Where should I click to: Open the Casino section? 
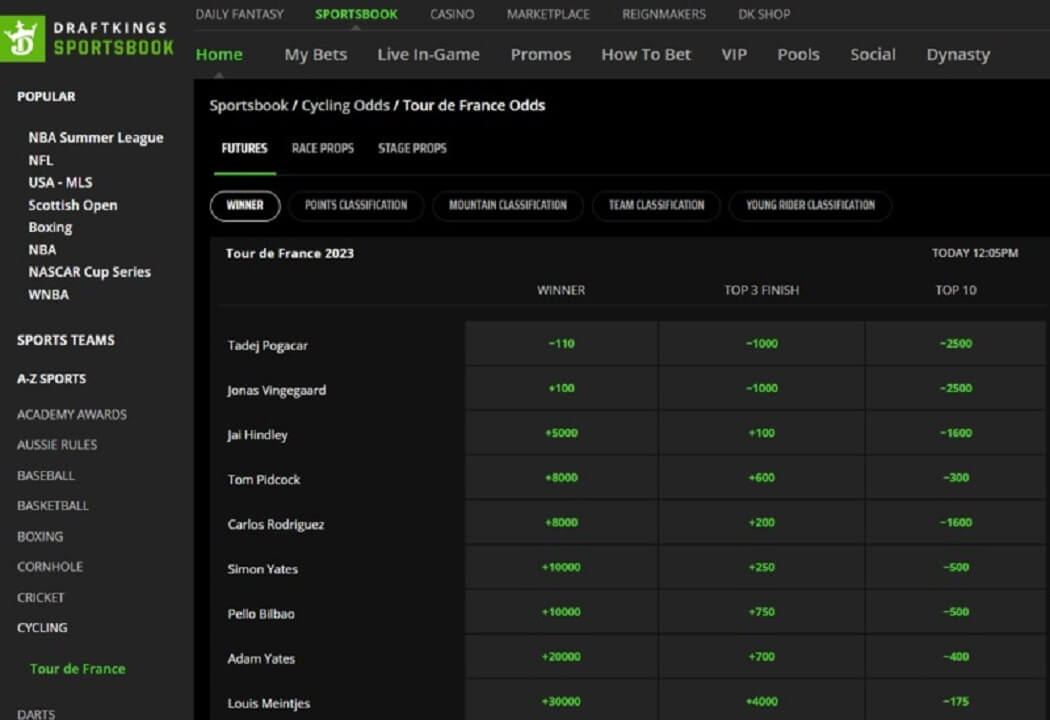pyautogui.click(x=452, y=14)
